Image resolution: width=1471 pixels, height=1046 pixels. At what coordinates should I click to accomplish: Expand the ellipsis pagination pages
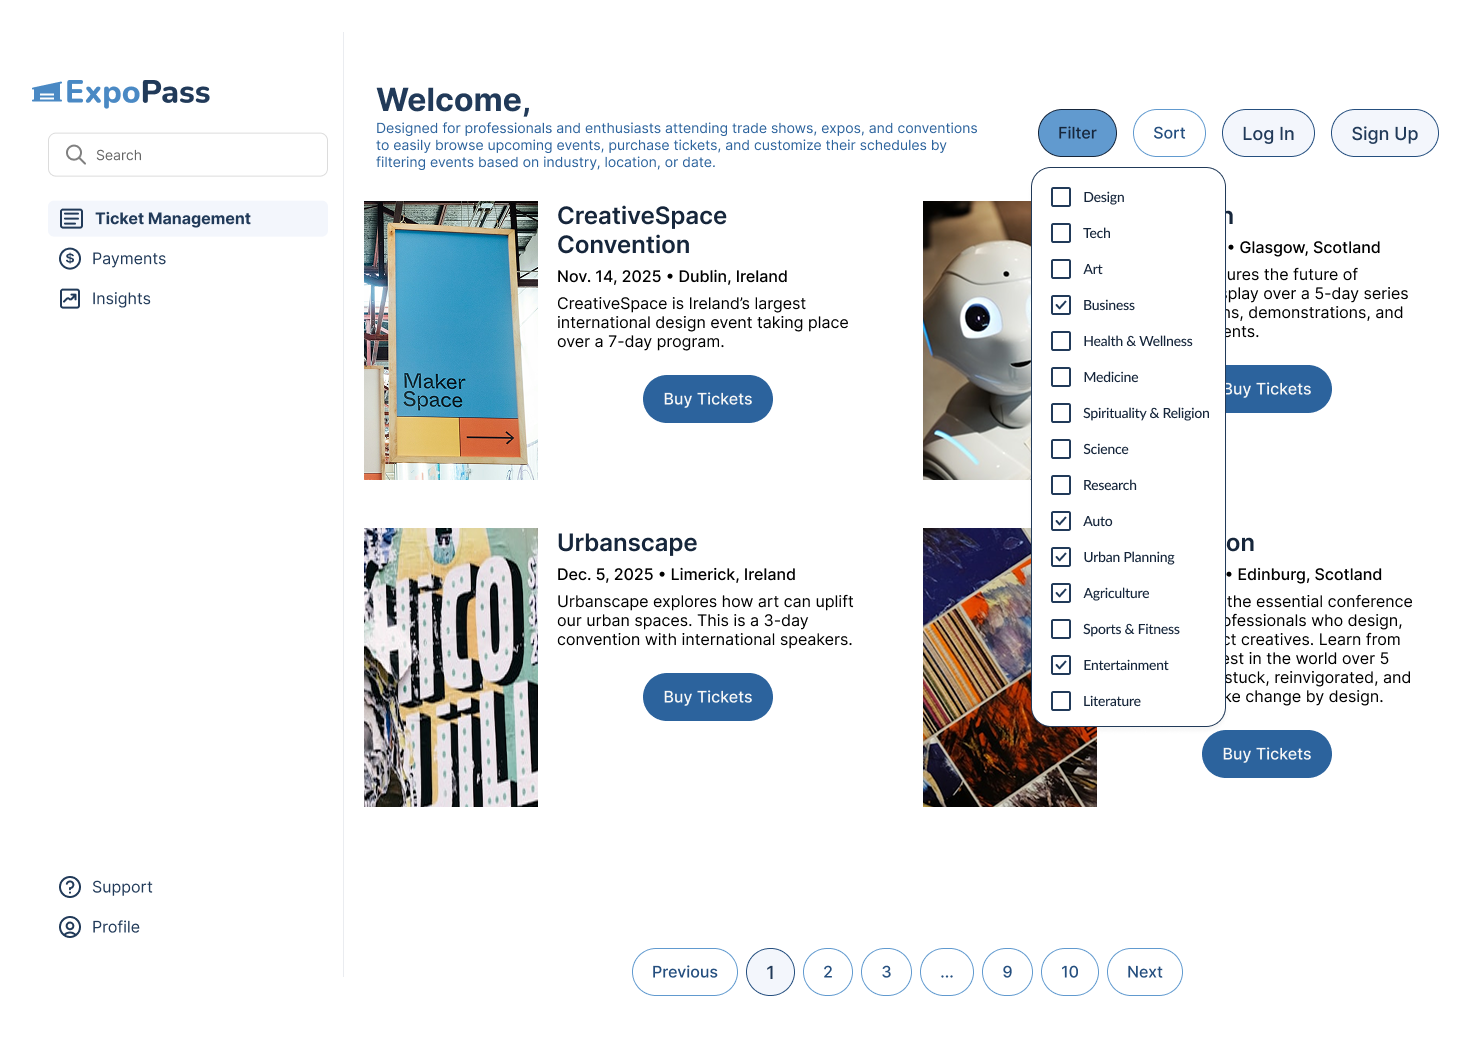point(947,972)
